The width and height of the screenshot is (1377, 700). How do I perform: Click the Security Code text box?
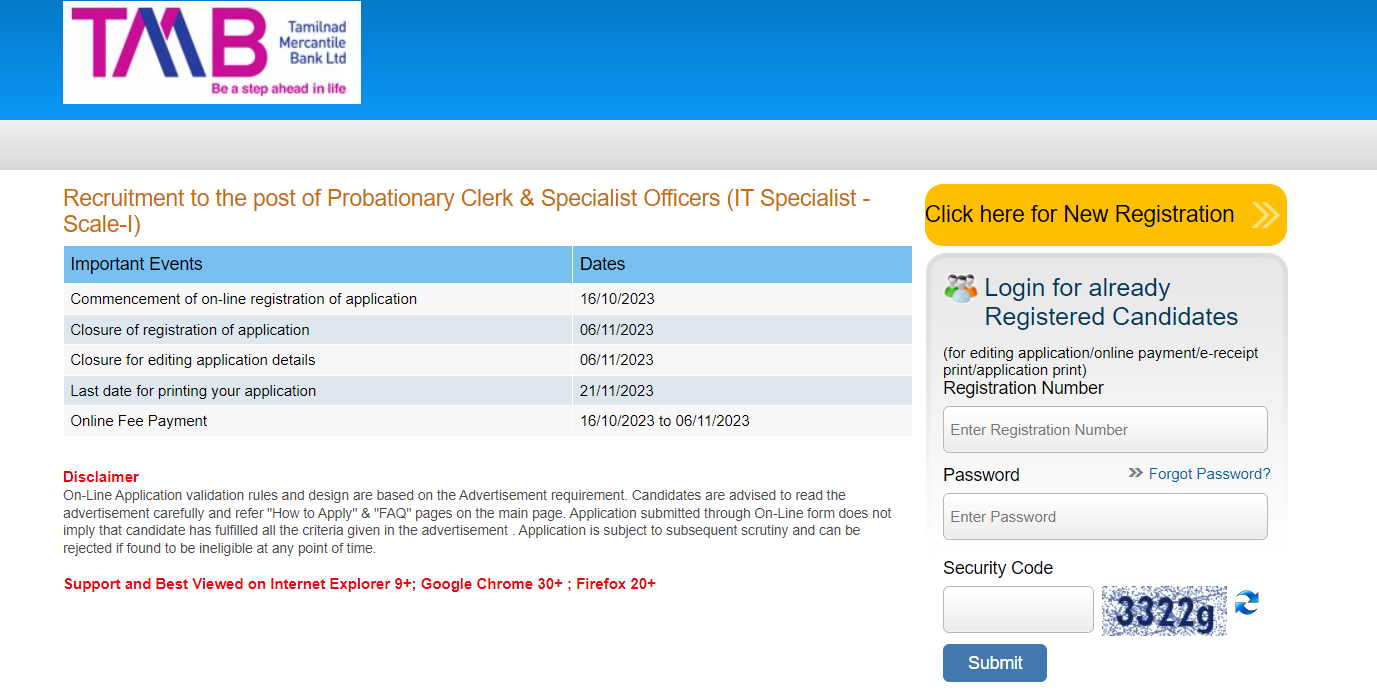pyautogui.click(x=1018, y=610)
